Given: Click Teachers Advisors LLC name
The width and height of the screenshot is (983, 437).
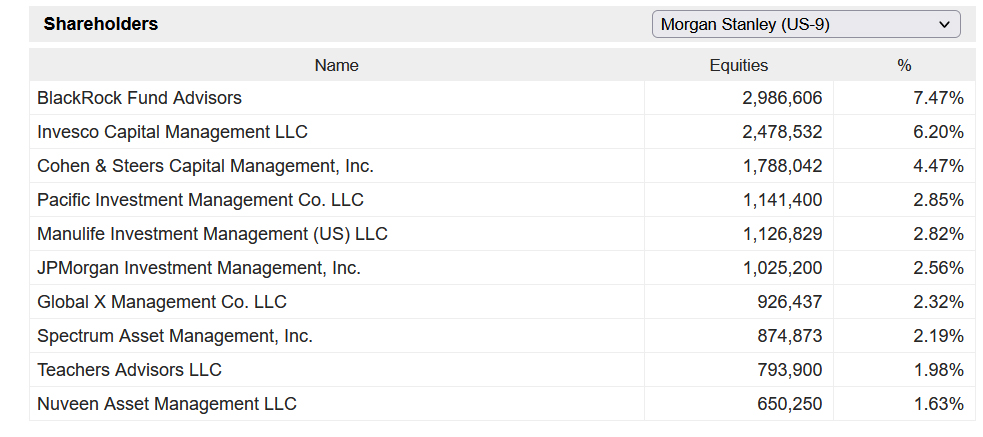Looking at the screenshot, I should coord(129,370).
